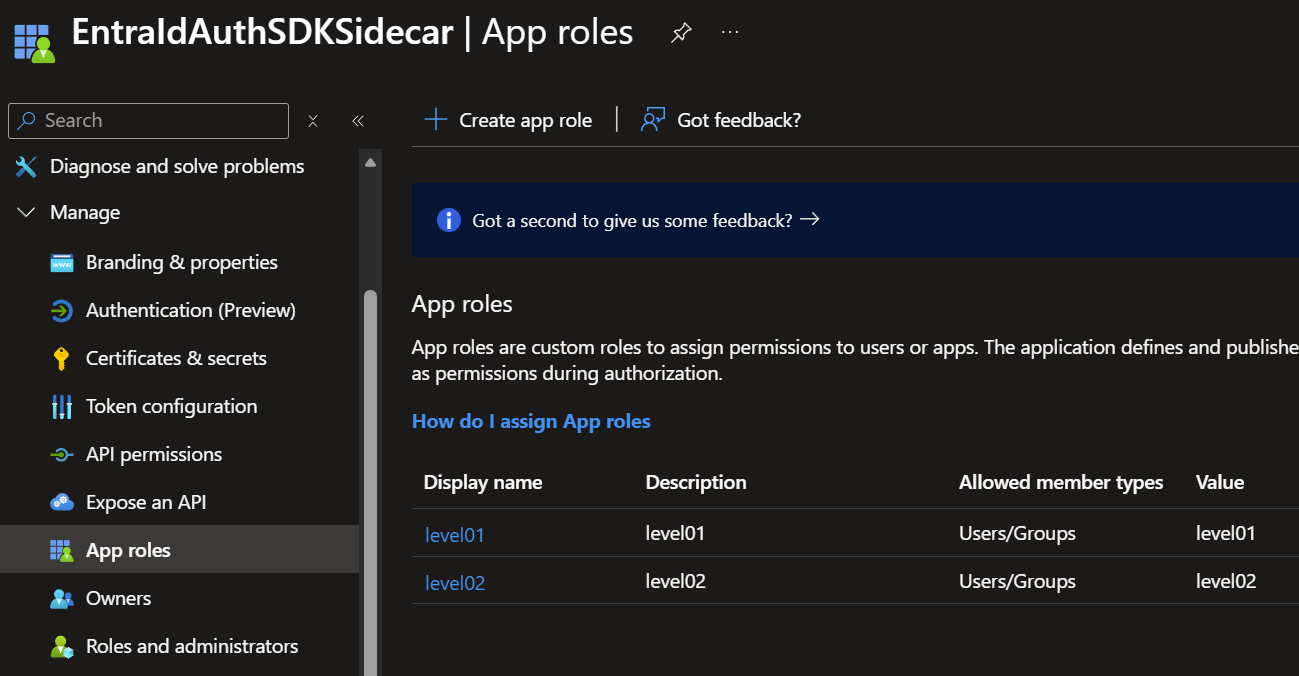Pin the App roles blade
Screen dimensions: 1299x676
(680, 33)
